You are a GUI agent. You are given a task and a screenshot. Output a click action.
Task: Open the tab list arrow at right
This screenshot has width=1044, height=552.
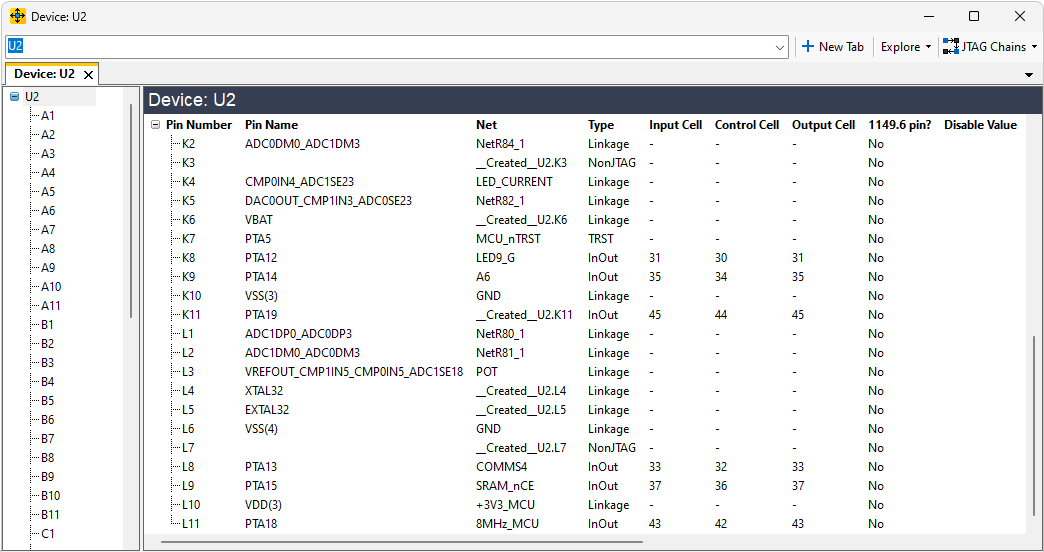click(x=1029, y=75)
